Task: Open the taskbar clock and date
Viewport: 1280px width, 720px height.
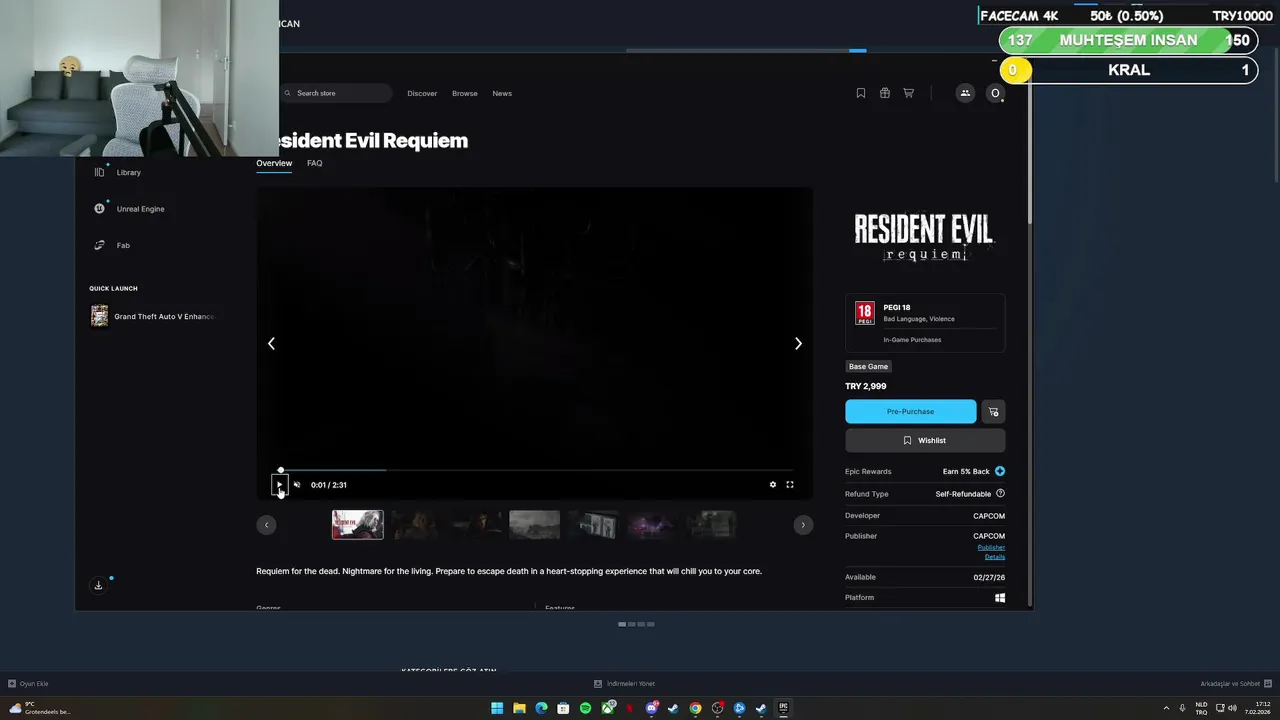Action: (x=1258, y=708)
